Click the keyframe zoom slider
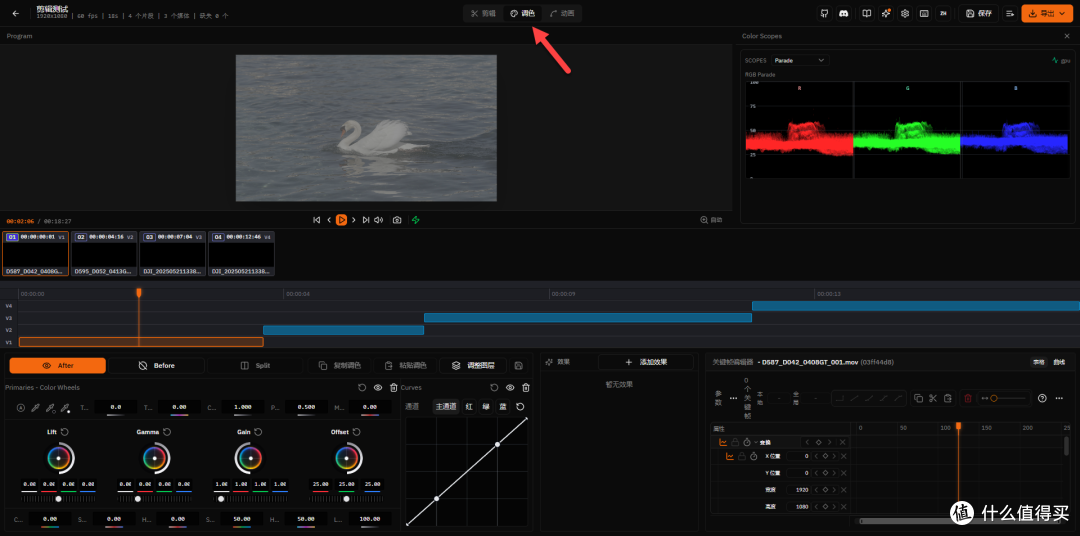 [x=1006, y=398]
